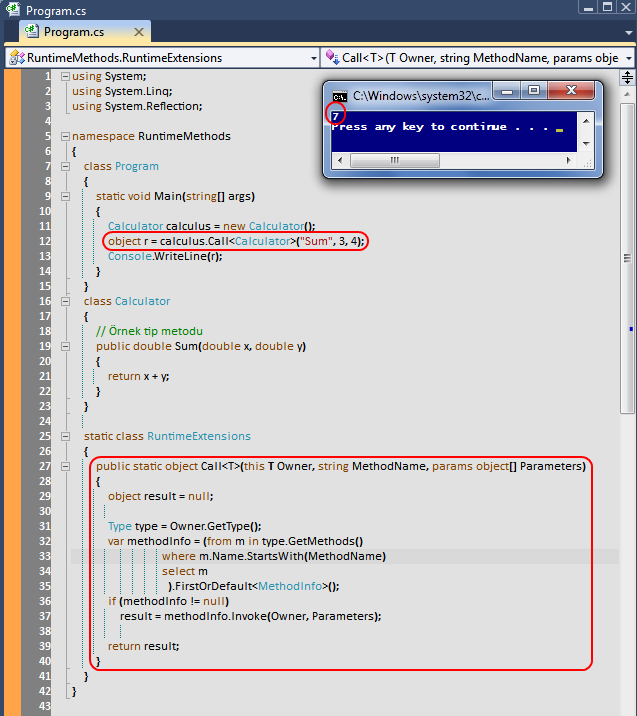Collapse the namespace RuntimeMethods region
637x716 pixels.
(65, 136)
